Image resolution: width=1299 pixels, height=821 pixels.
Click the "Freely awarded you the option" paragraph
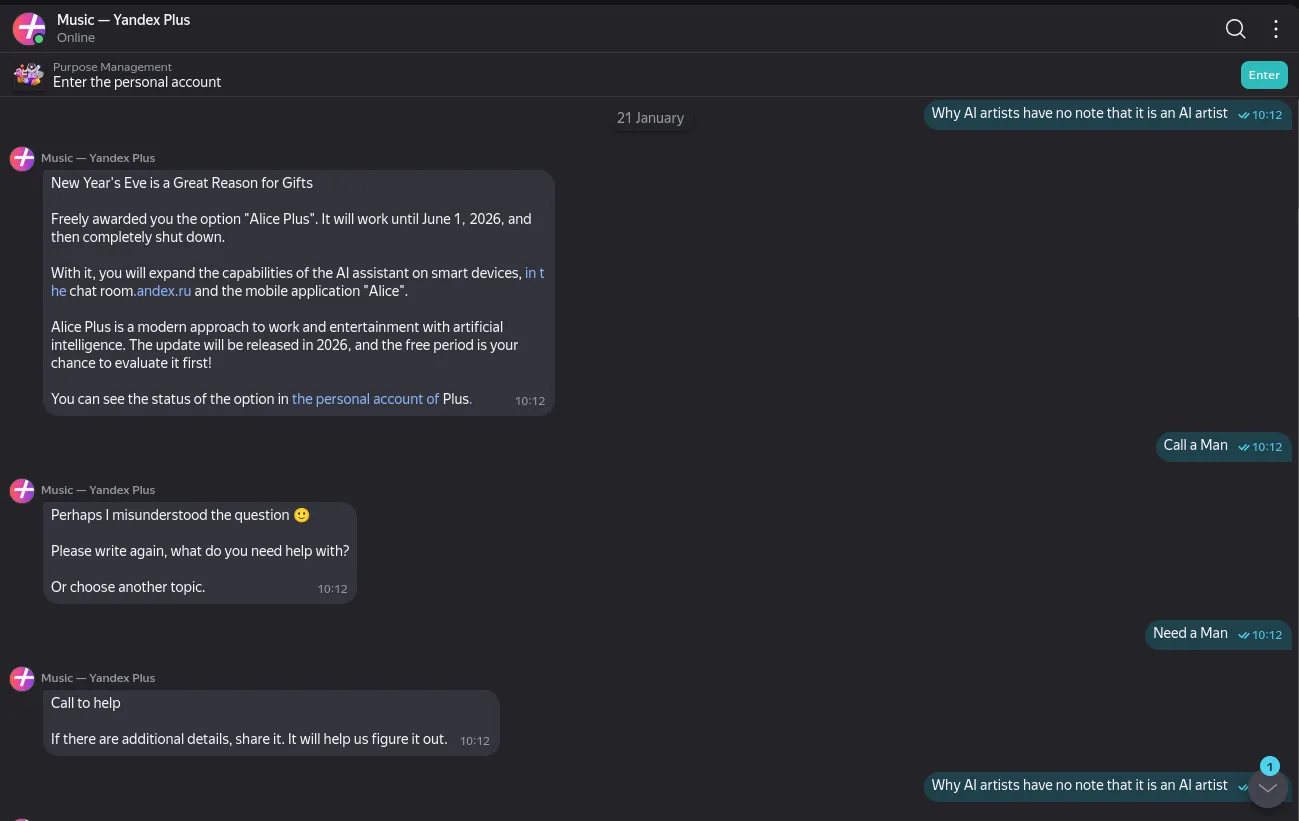point(291,228)
